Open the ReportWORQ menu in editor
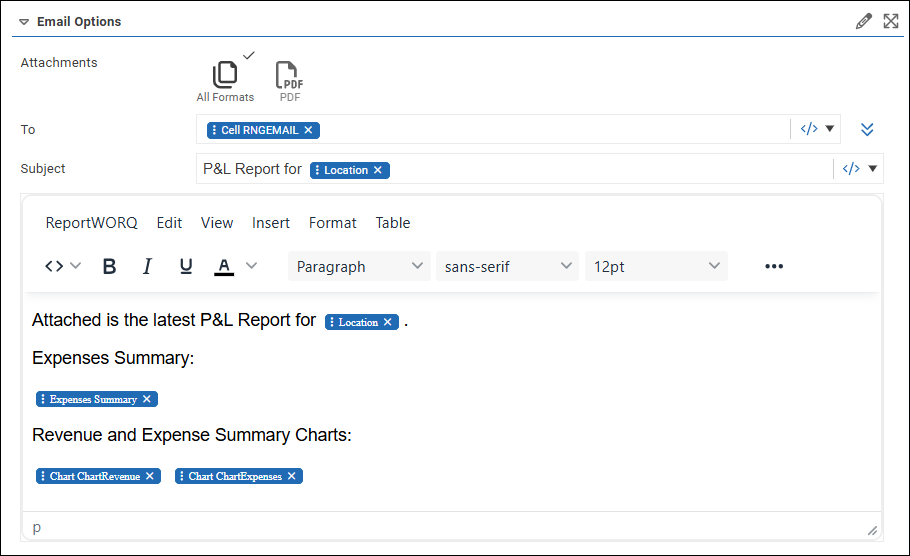 click(91, 223)
